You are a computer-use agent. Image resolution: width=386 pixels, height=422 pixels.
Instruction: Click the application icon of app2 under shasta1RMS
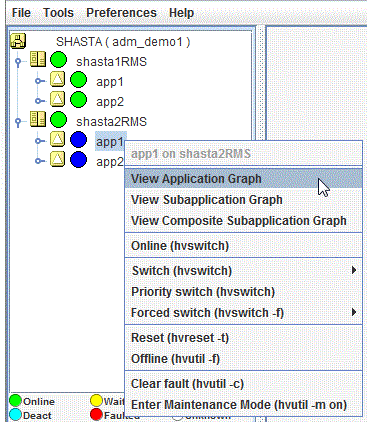click(58, 99)
